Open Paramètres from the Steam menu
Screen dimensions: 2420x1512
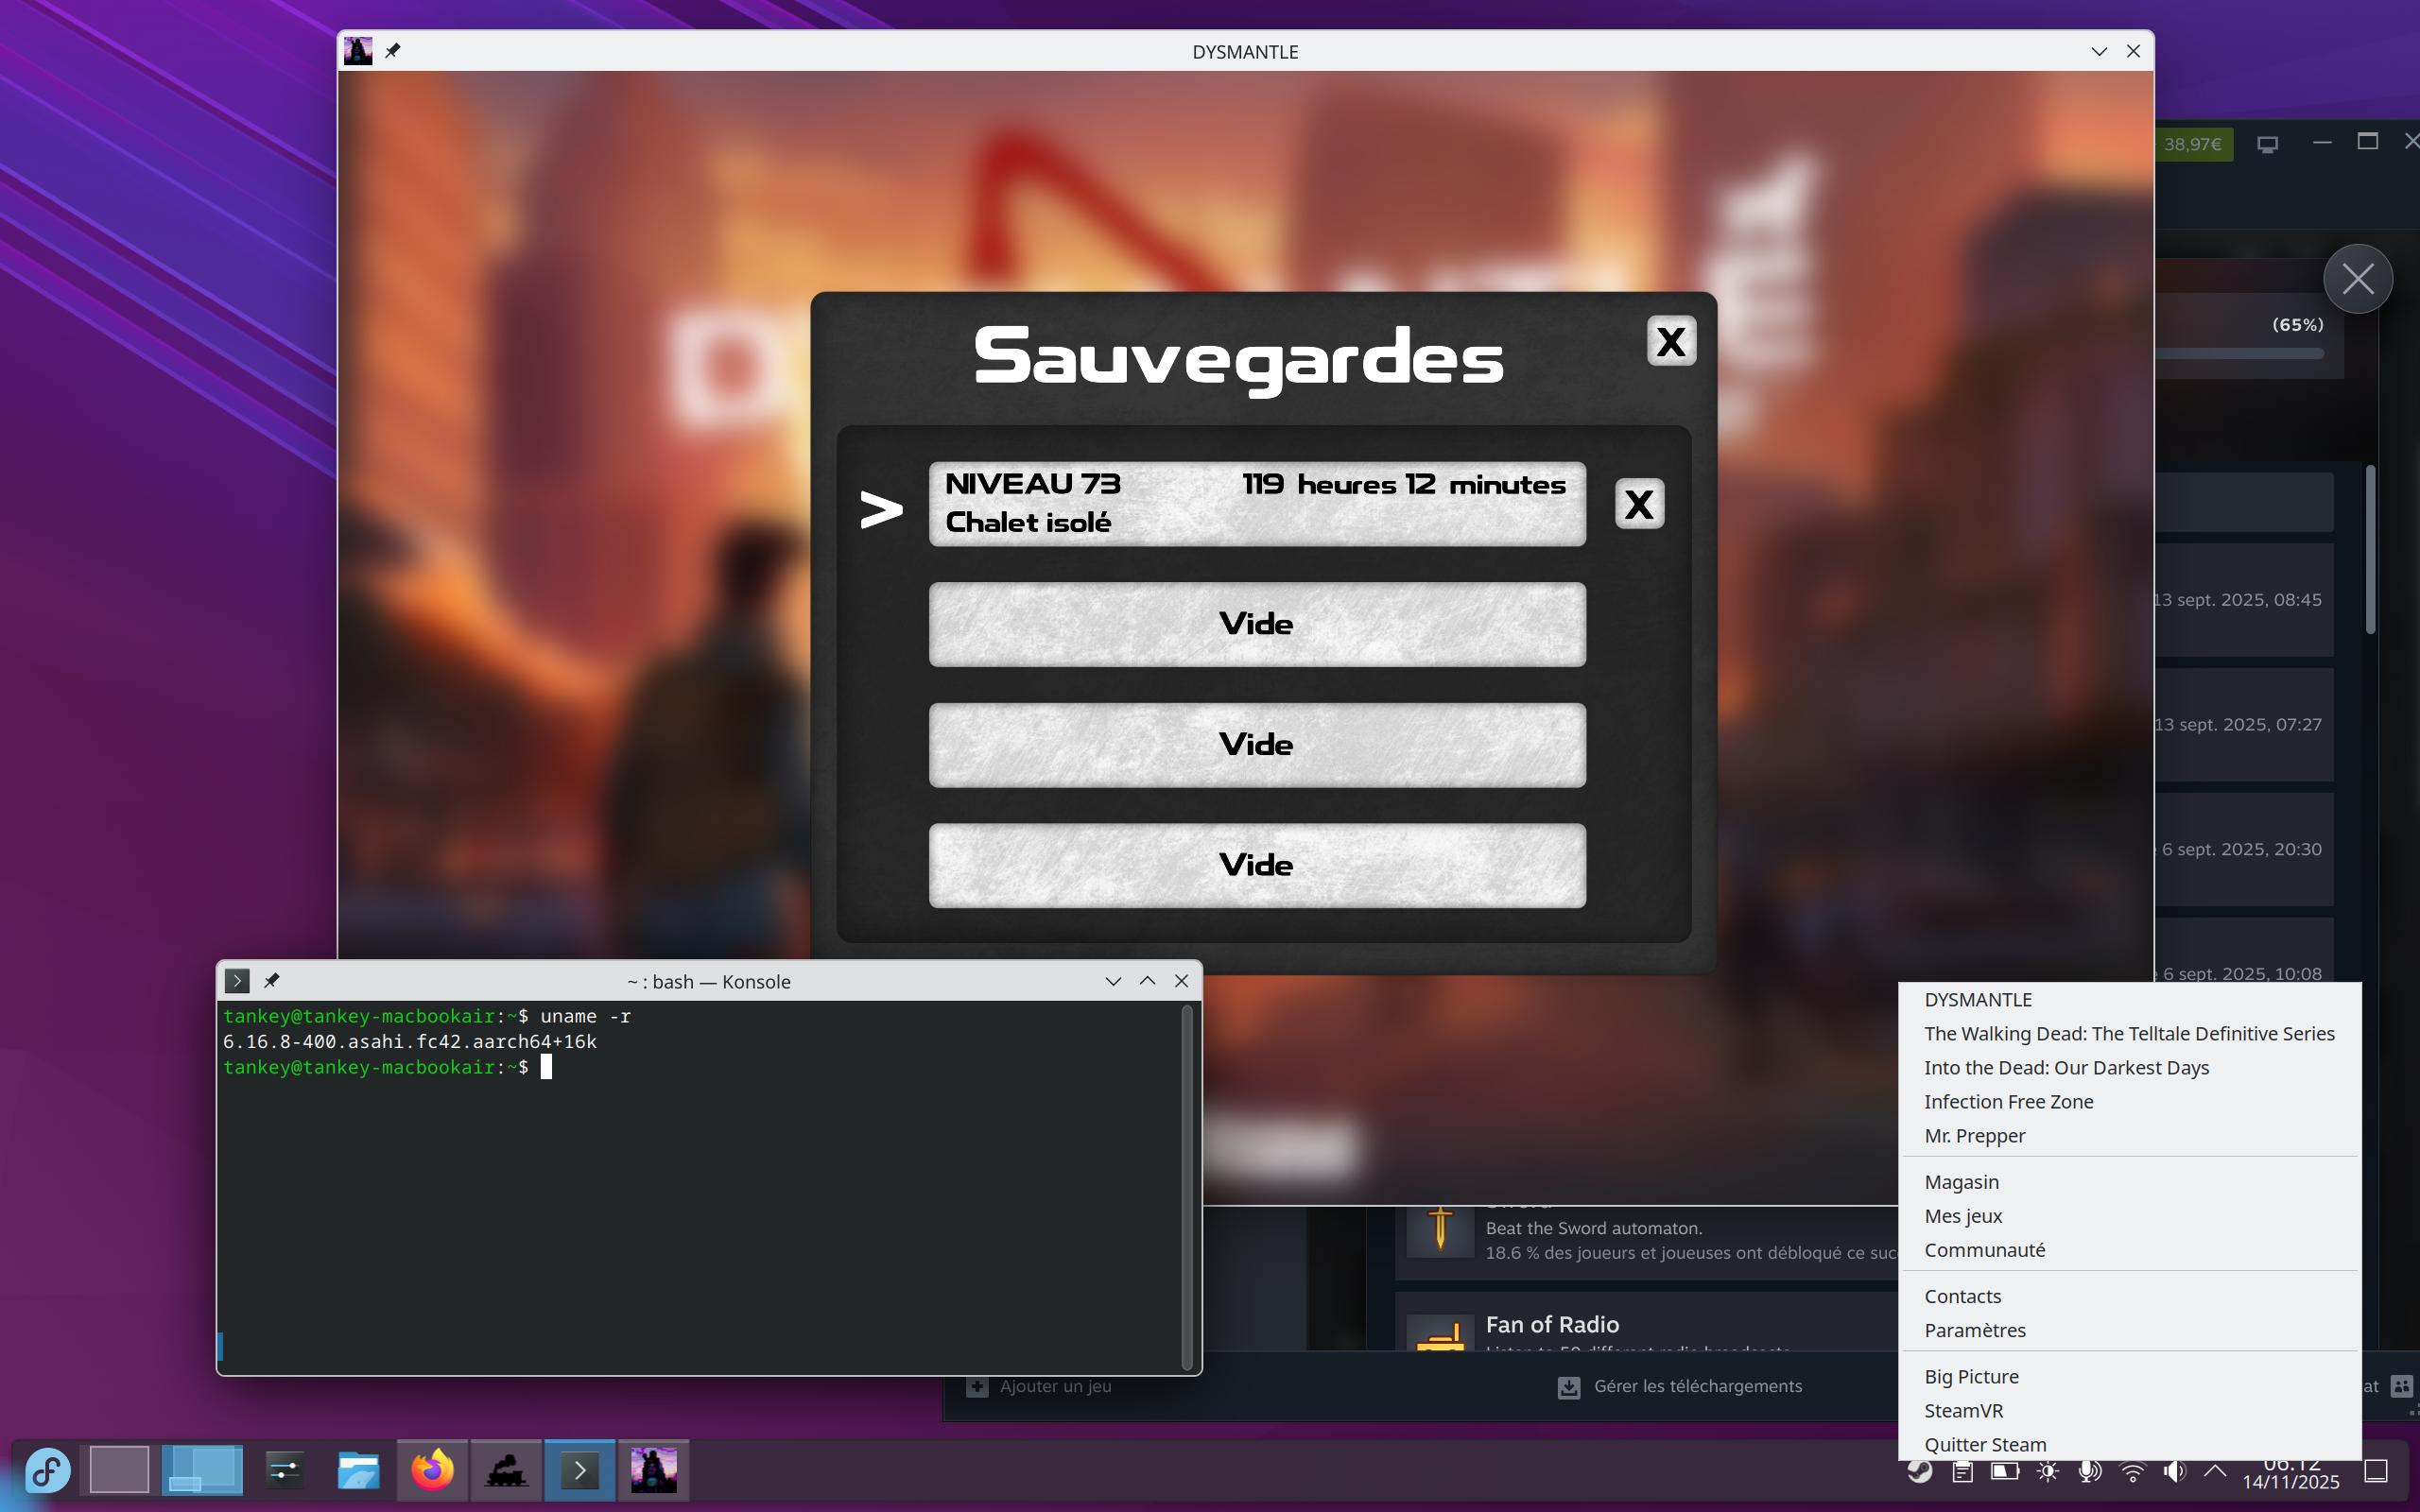(1975, 1330)
